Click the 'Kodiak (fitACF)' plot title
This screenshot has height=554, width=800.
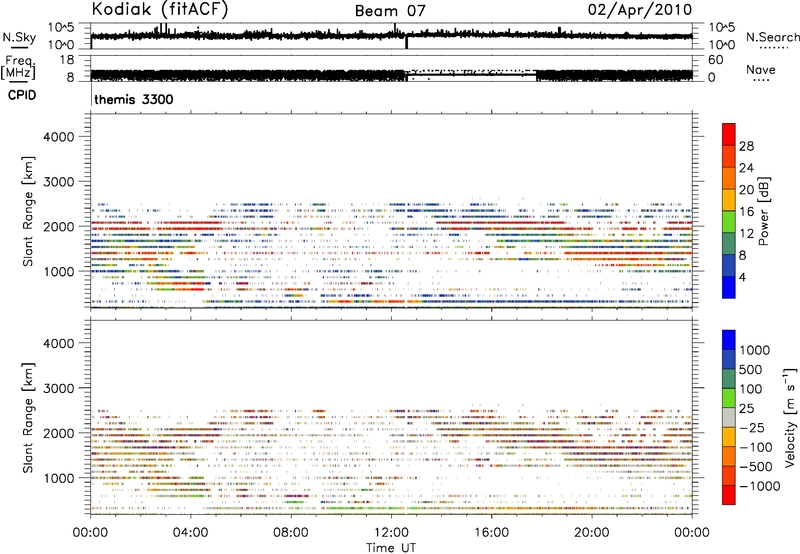tap(160, 9)
